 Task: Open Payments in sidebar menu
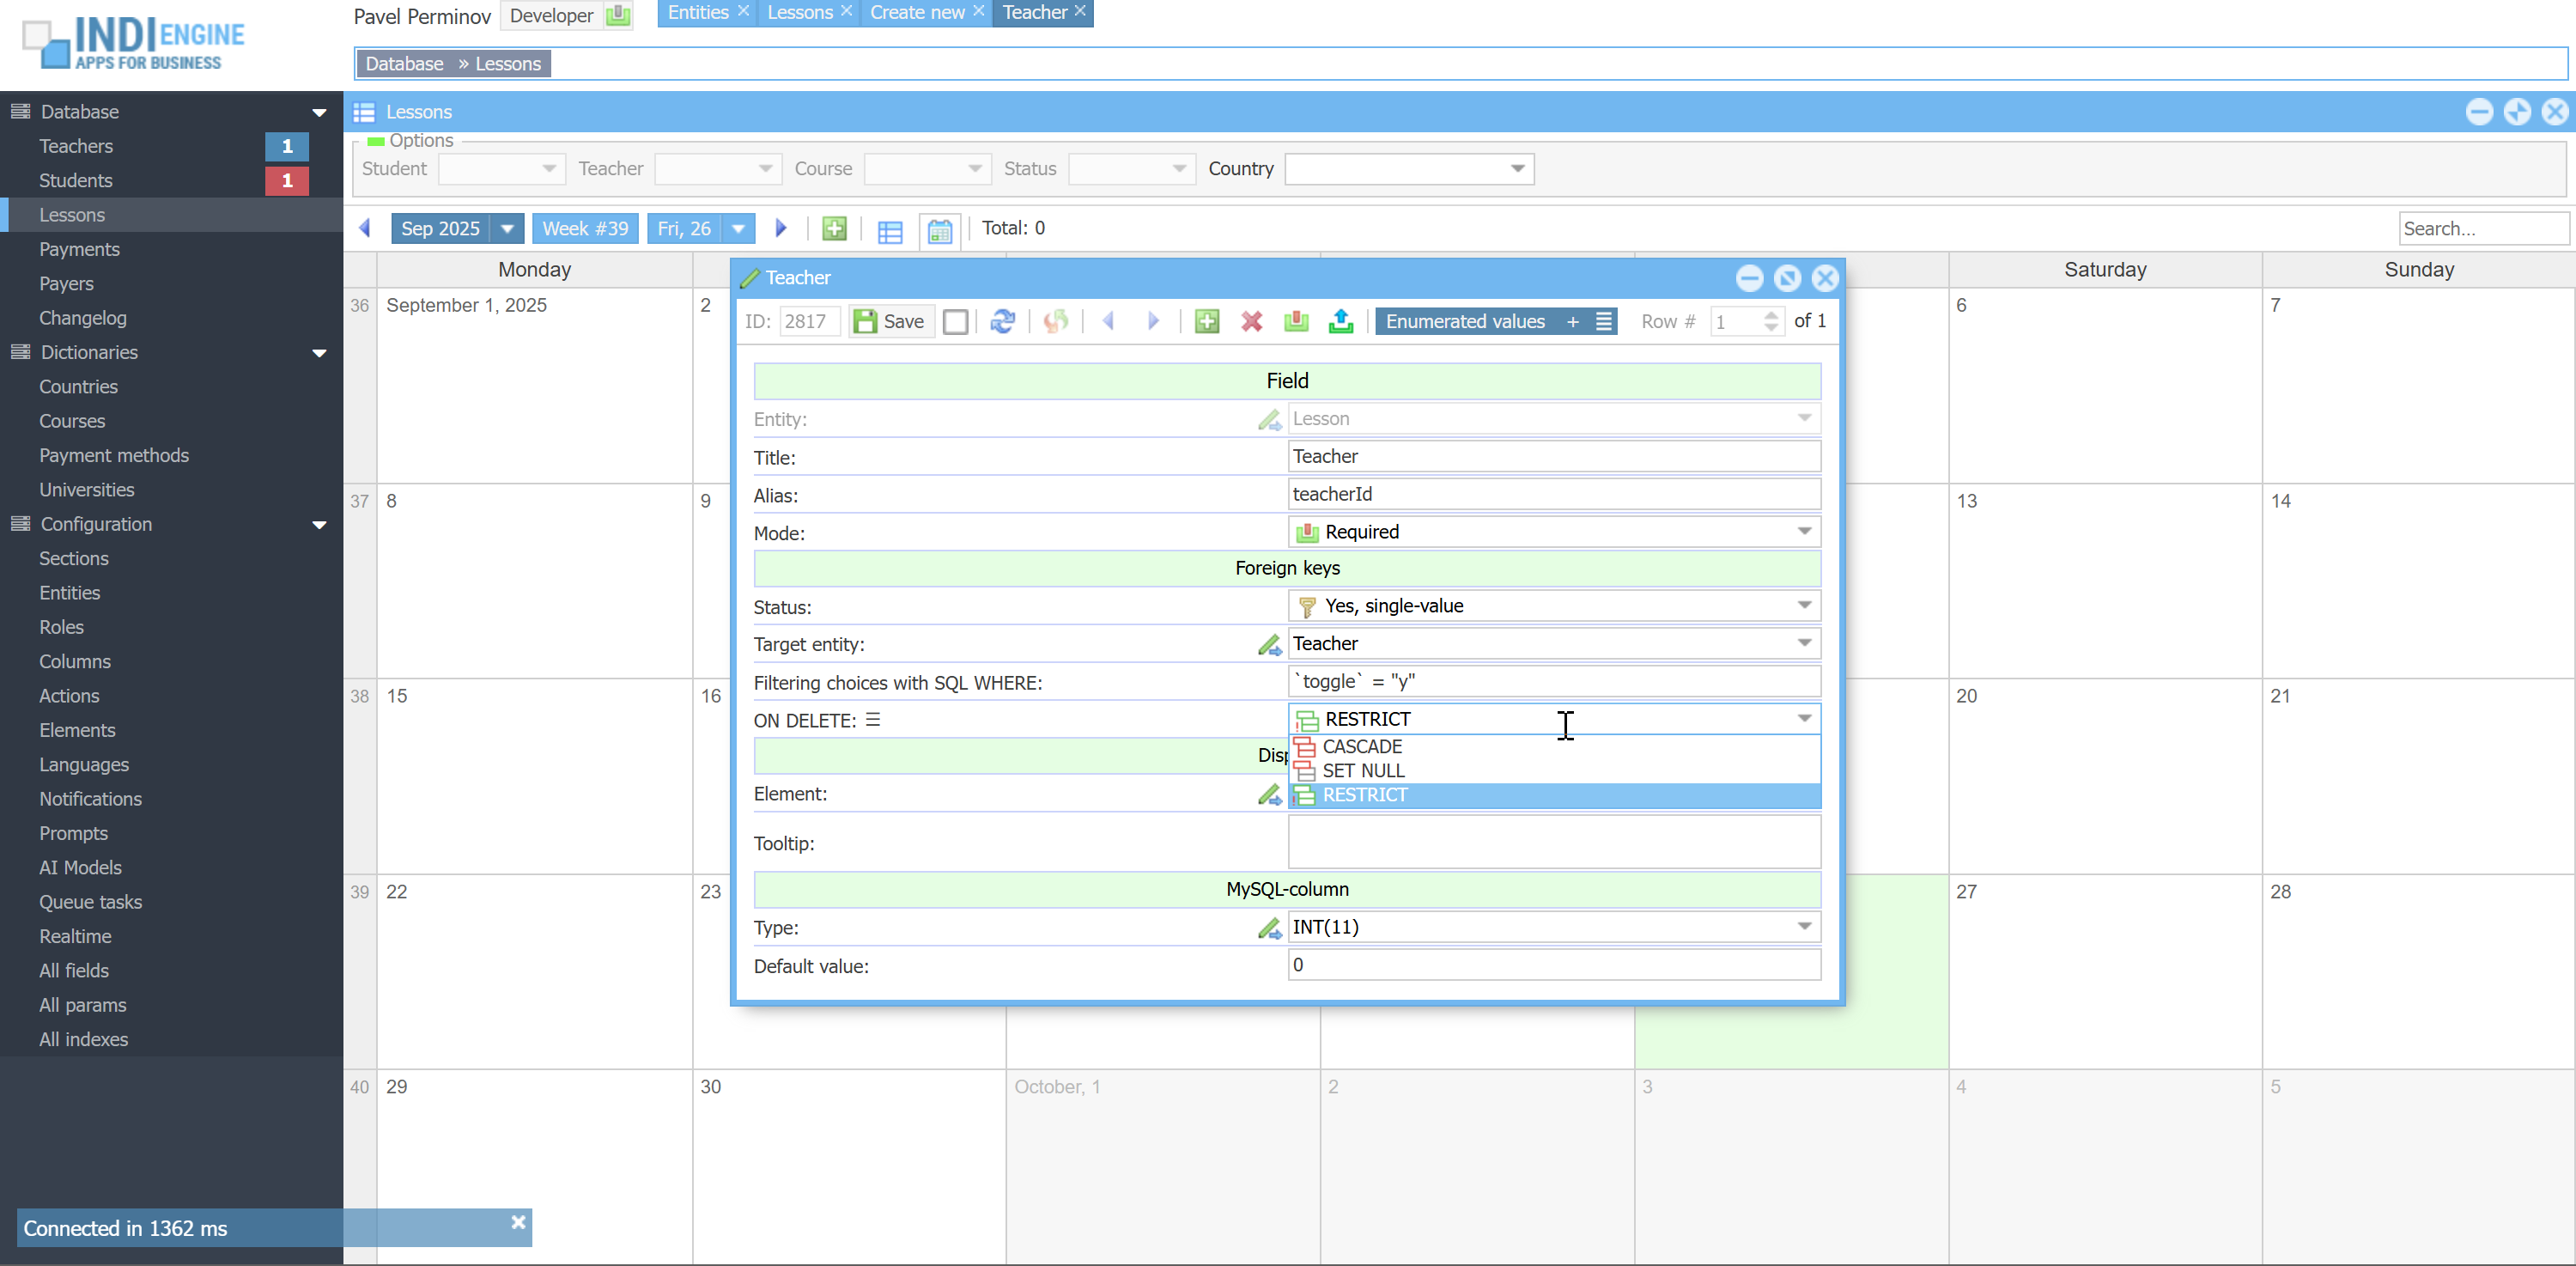tap(79, 249)
